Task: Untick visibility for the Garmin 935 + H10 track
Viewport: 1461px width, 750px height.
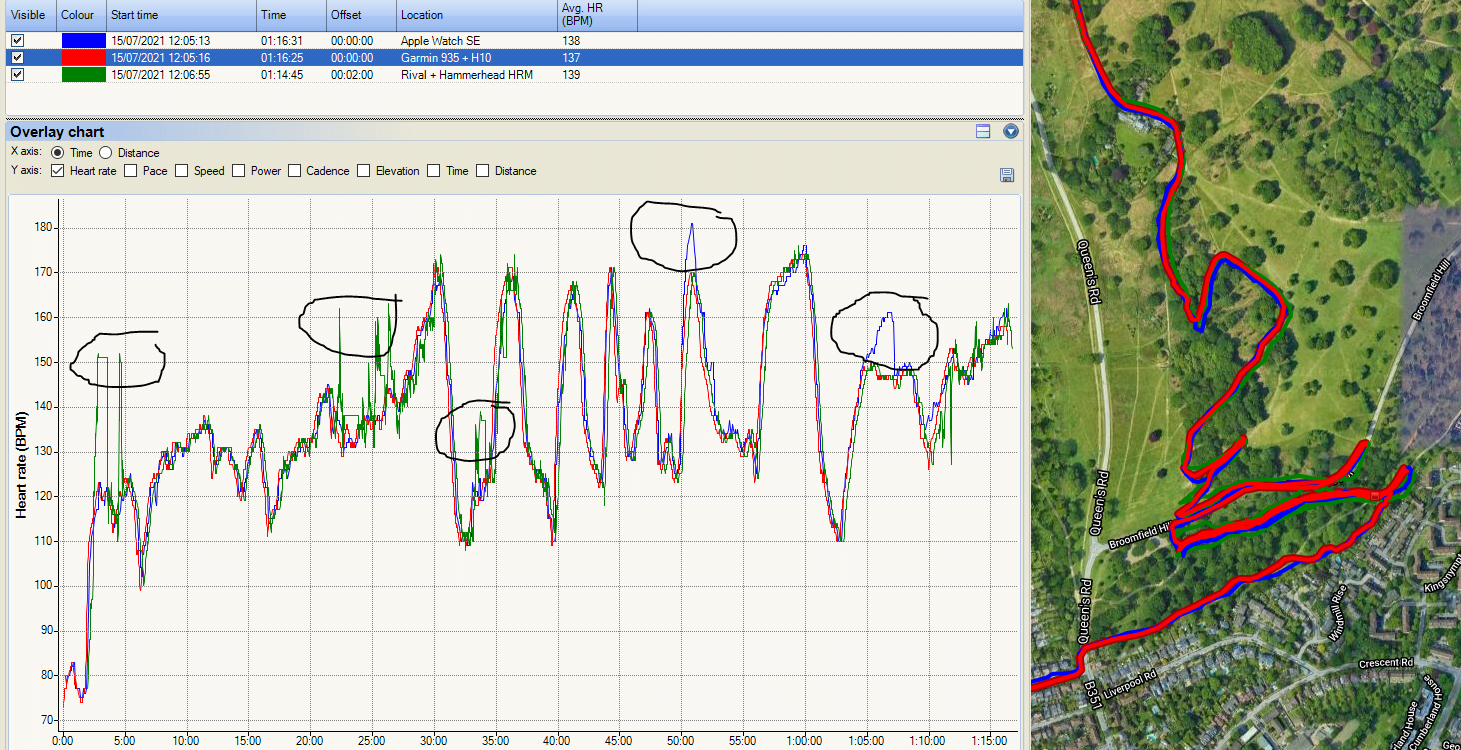Action: click(x=17, y=58)
